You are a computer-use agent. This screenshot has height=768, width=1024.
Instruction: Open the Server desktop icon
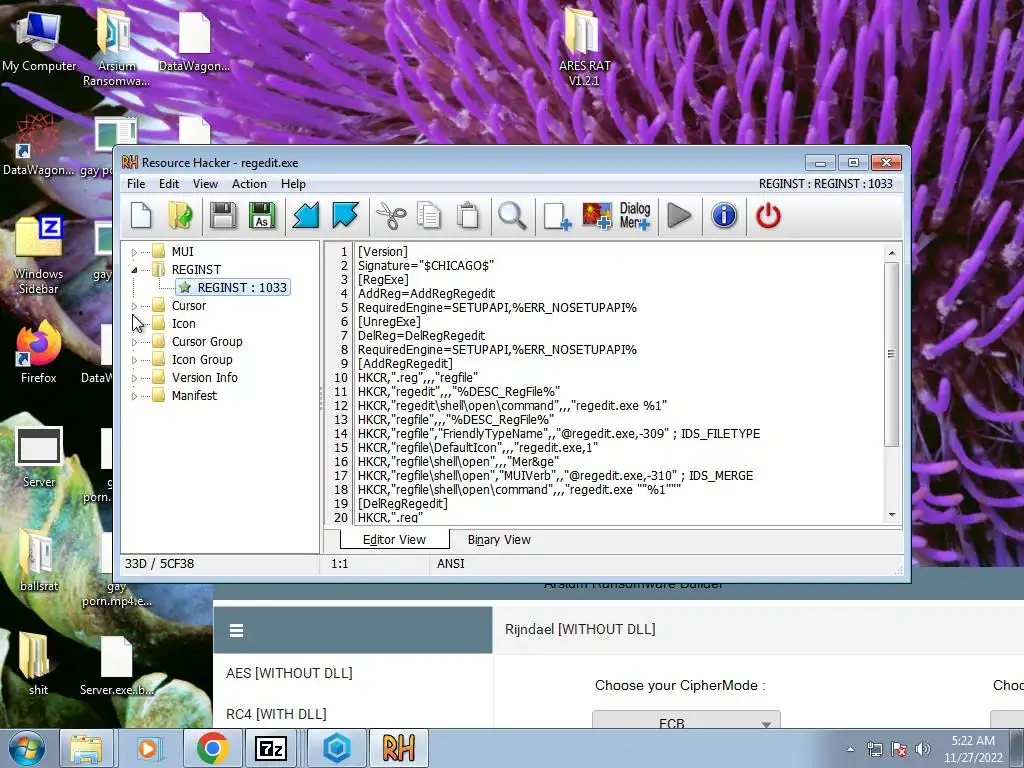pyautogui.click(x=39, y=457)
